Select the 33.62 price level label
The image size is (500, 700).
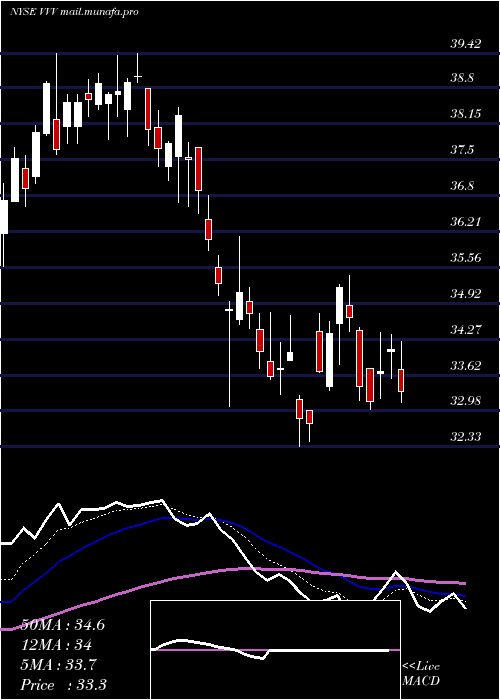(x=466, y=366)
